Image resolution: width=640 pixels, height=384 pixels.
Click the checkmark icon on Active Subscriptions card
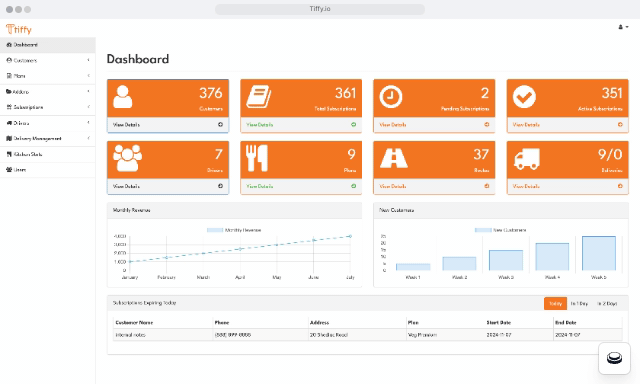click(524, 97)
